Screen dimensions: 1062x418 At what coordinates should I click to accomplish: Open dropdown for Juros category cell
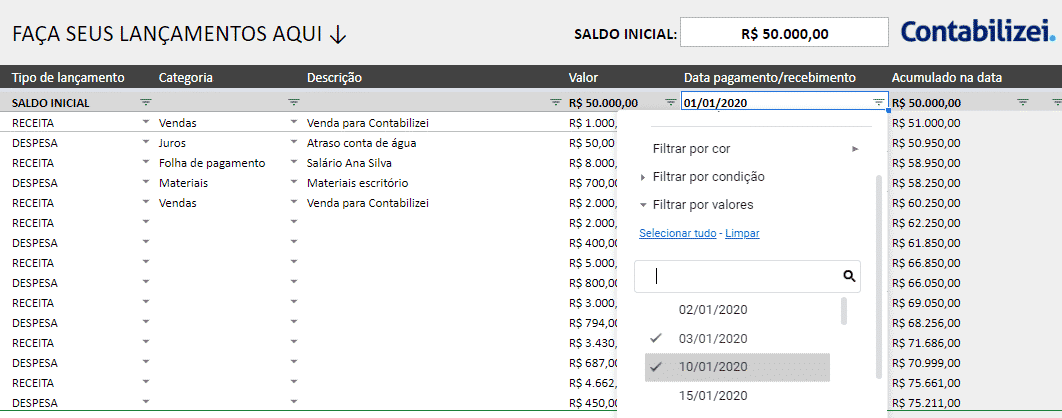tap(293, 142)
